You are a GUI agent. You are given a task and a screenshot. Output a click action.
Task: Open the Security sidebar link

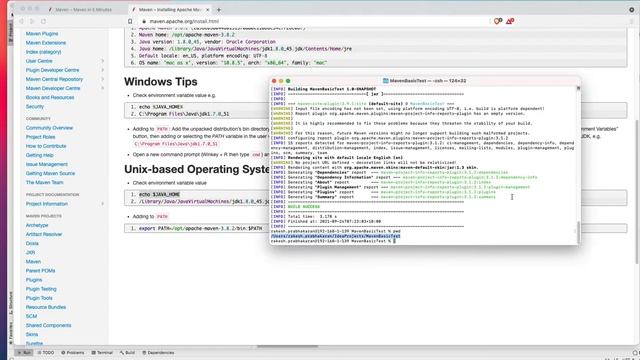click(35, 107)
